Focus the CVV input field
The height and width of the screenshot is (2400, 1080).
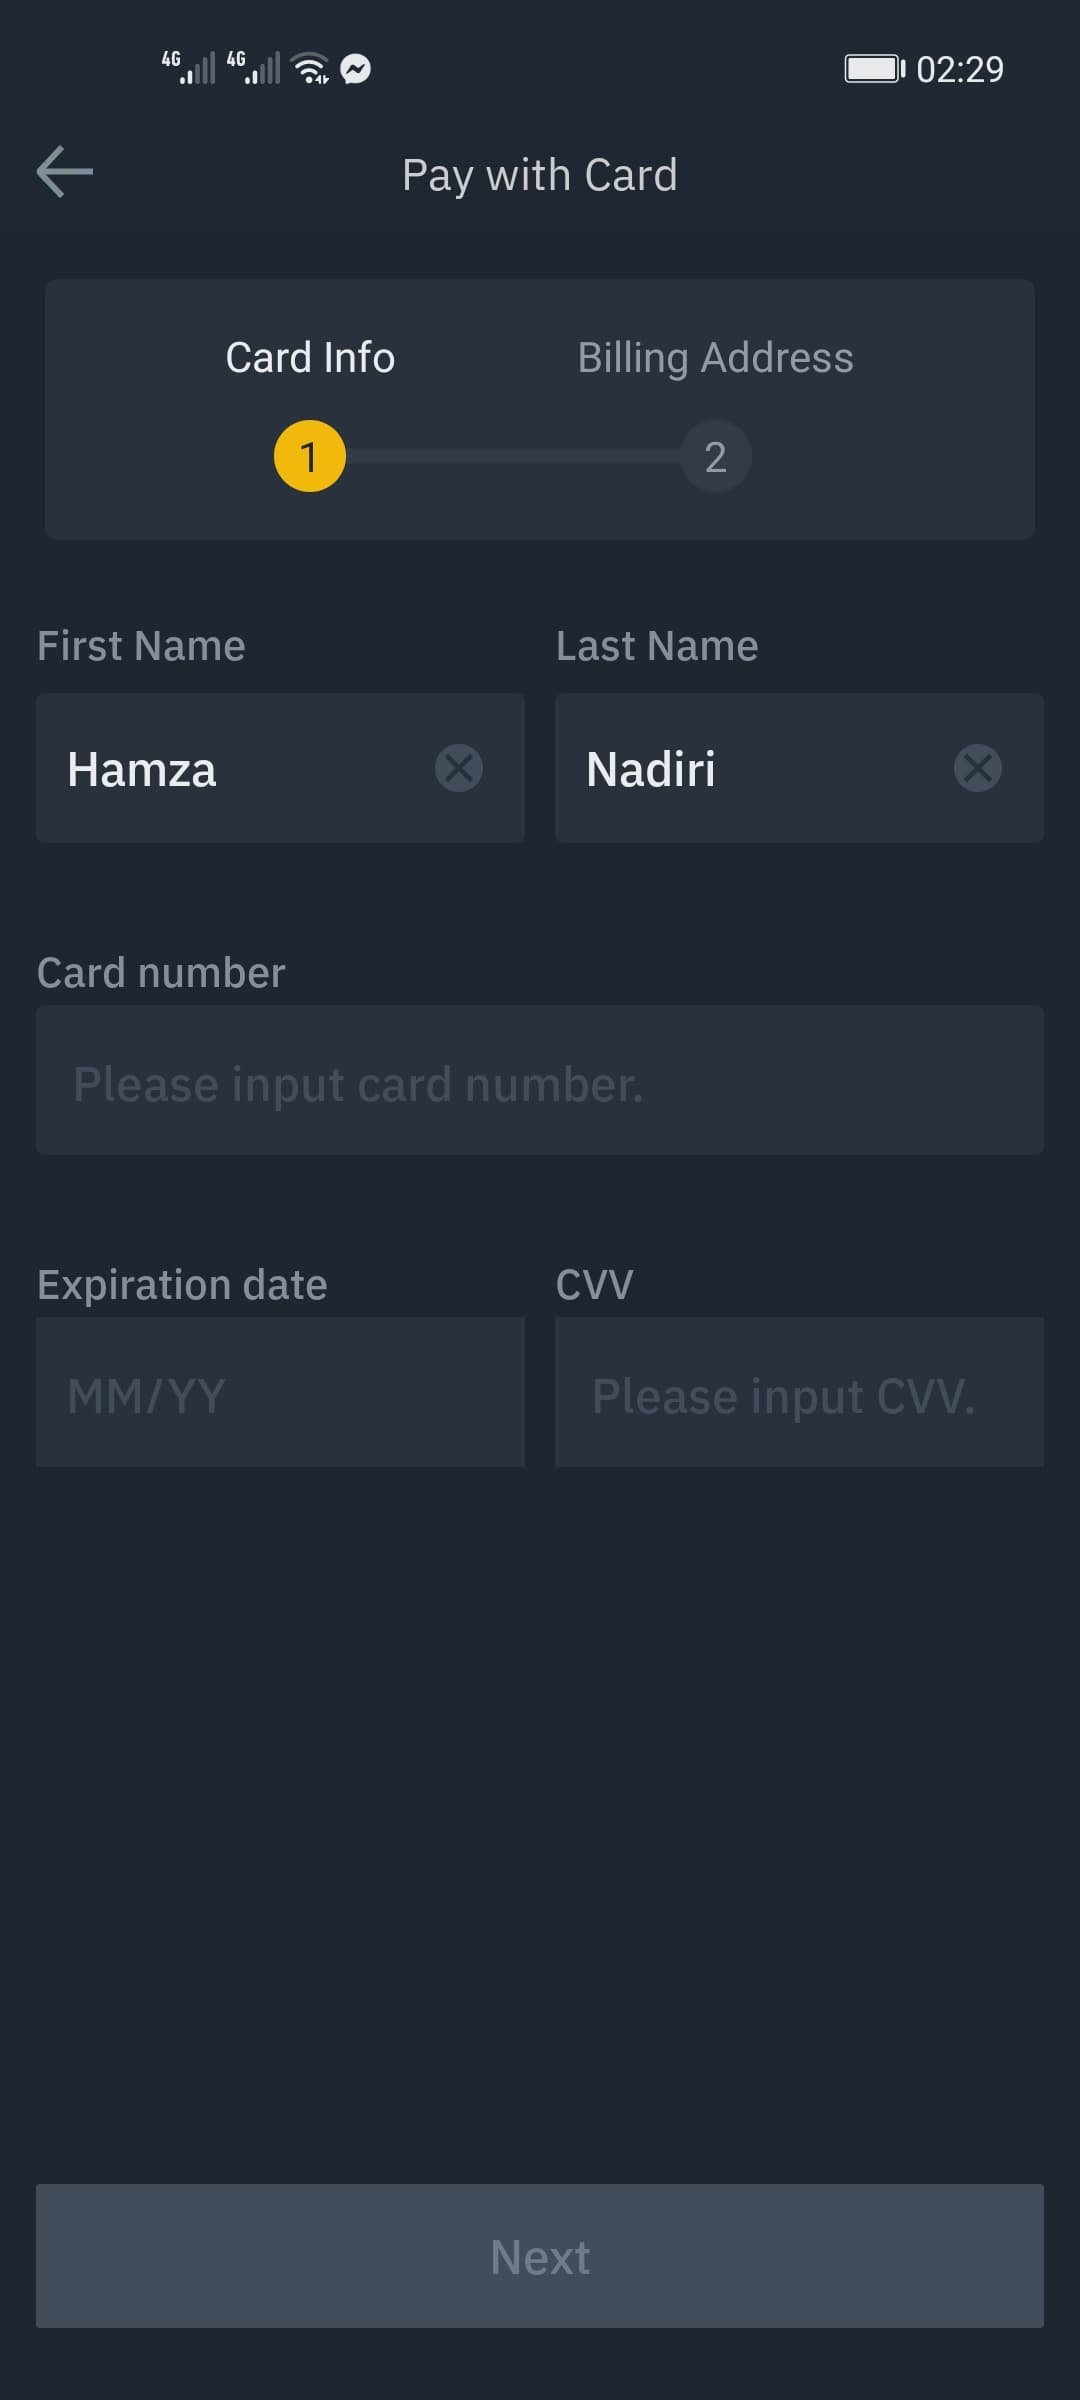(799, 1393)
